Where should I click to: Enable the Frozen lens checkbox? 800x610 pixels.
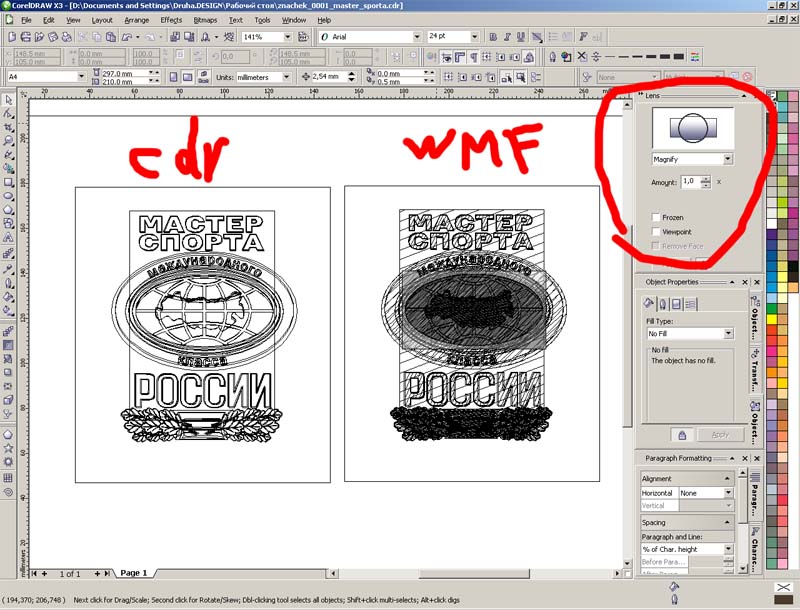(656, 217)
